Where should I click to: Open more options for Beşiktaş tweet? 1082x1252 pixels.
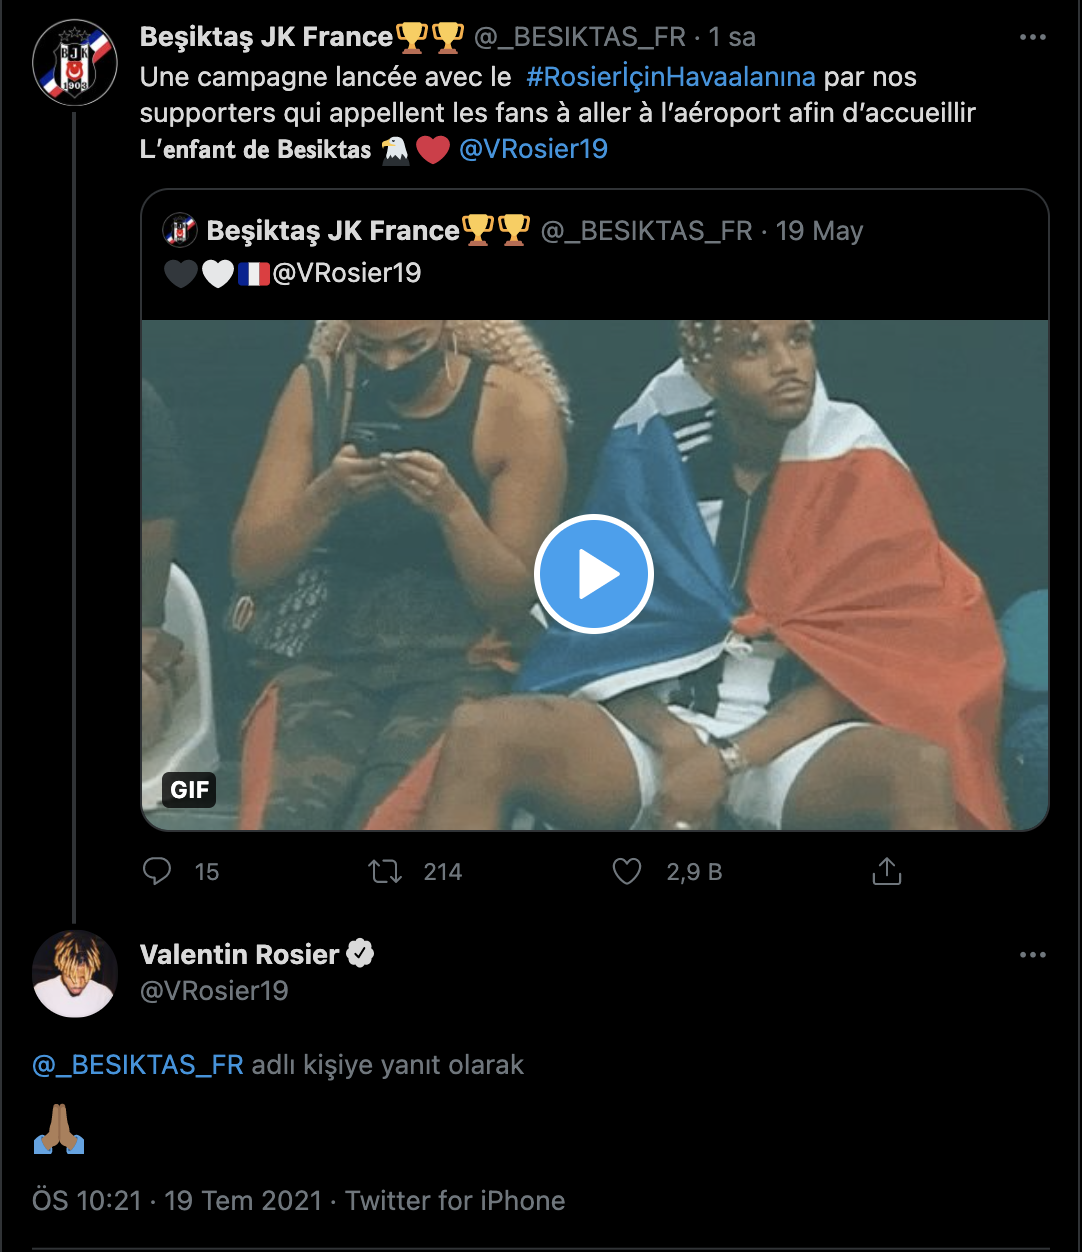1032,38
